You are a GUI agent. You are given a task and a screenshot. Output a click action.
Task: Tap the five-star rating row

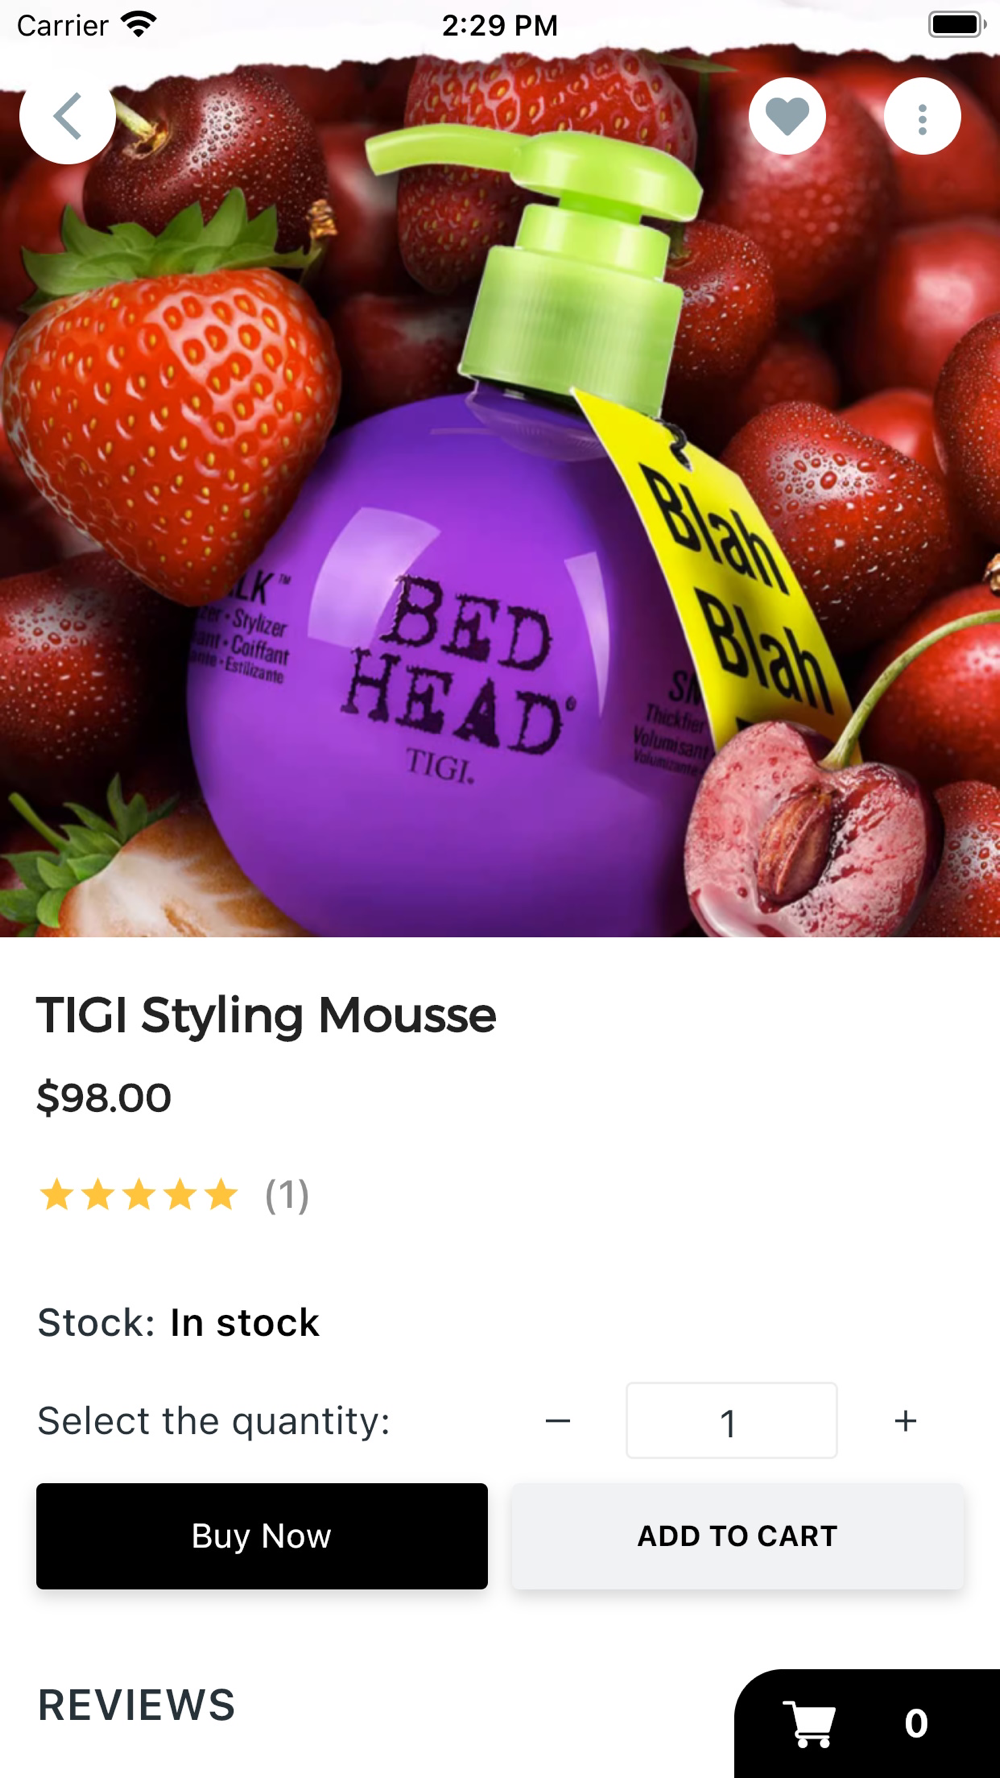click(x=139, y=1195)
